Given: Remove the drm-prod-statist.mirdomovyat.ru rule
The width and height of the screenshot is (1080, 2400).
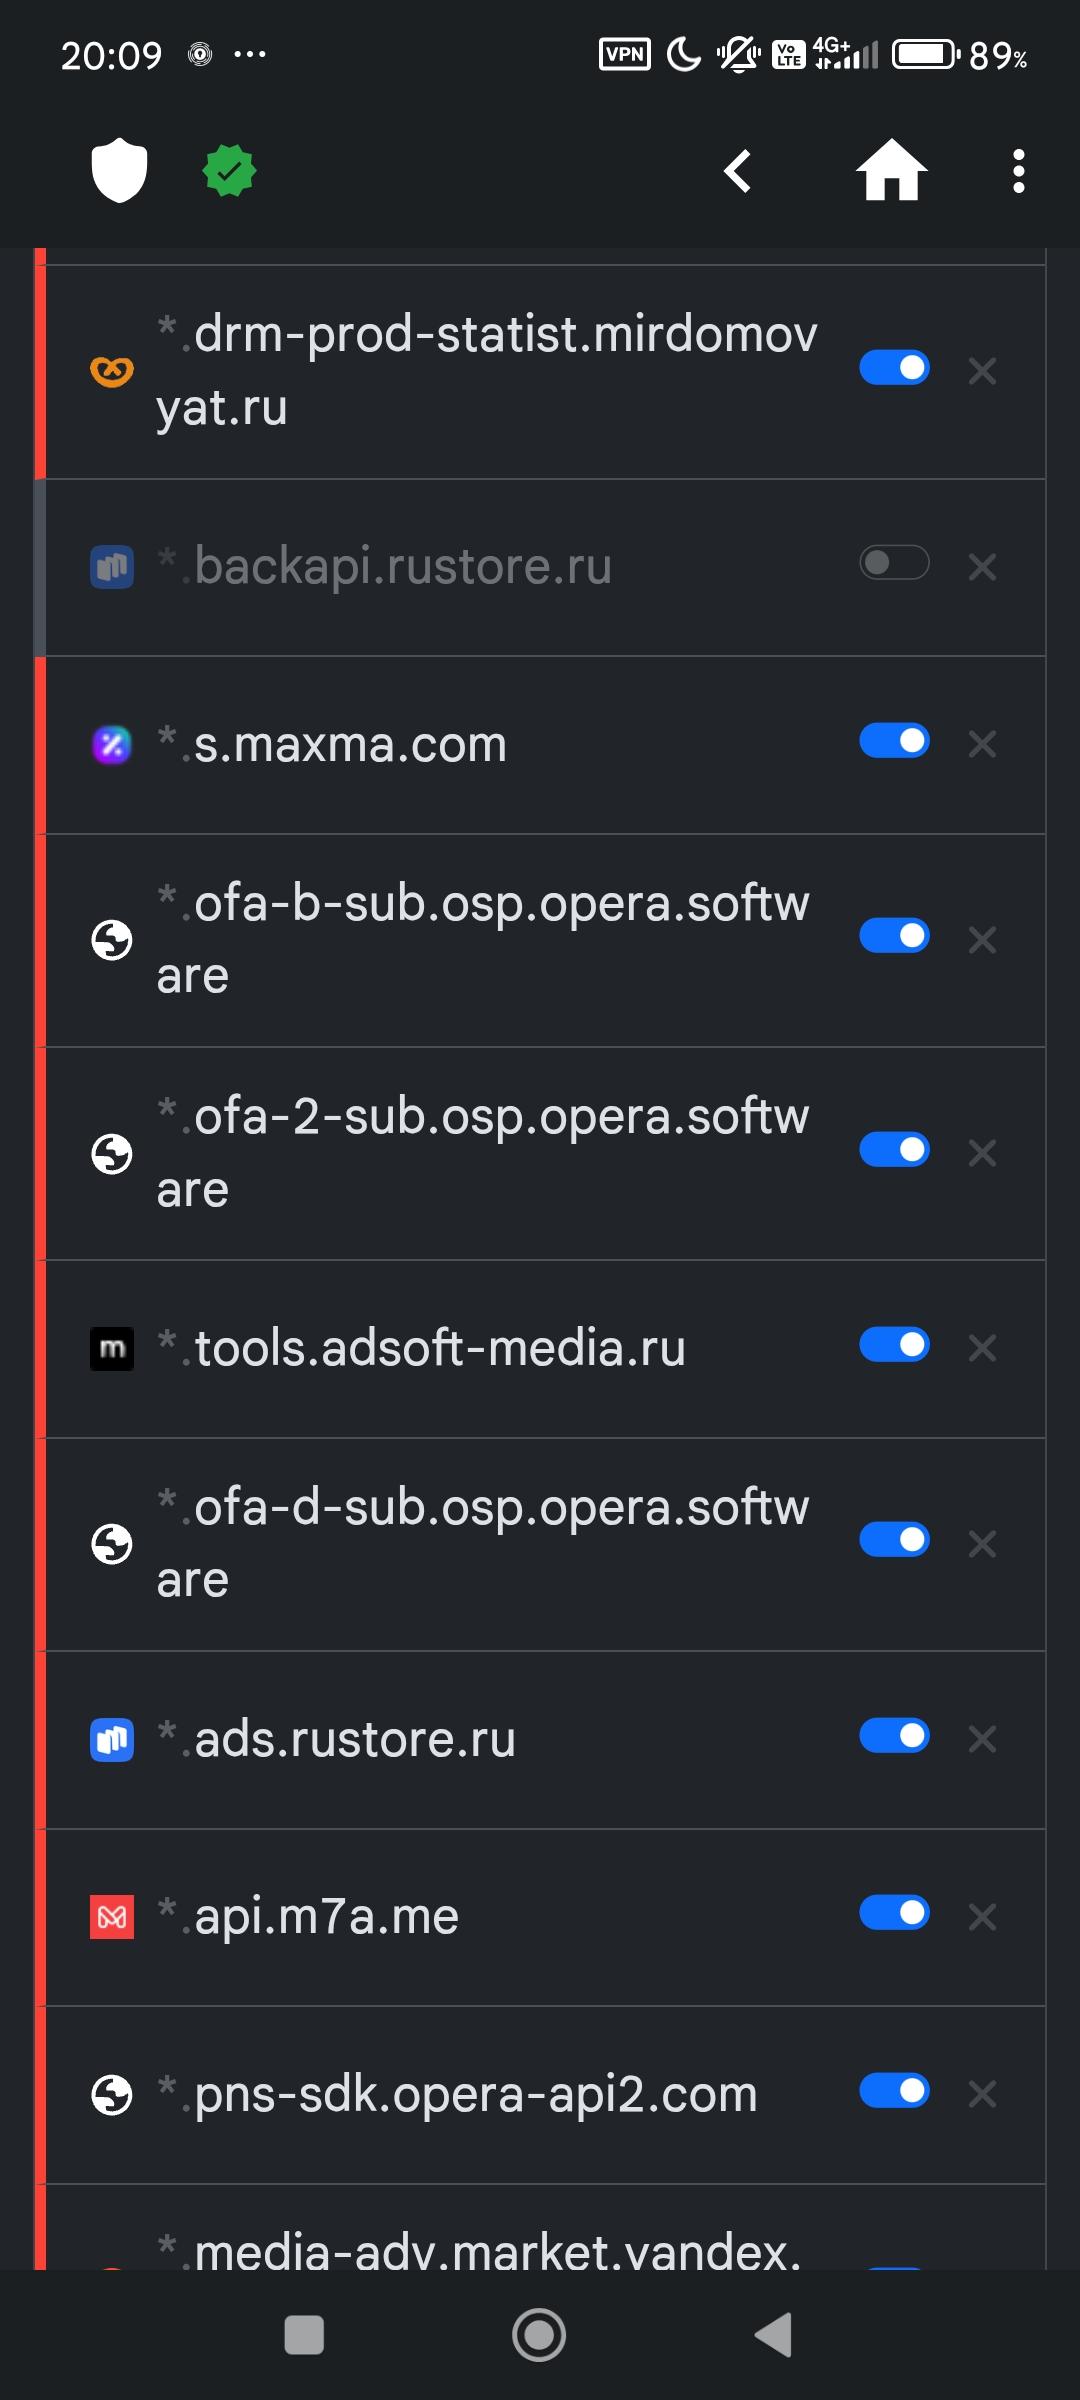Looking at the screenshot, I should (982, 371).
